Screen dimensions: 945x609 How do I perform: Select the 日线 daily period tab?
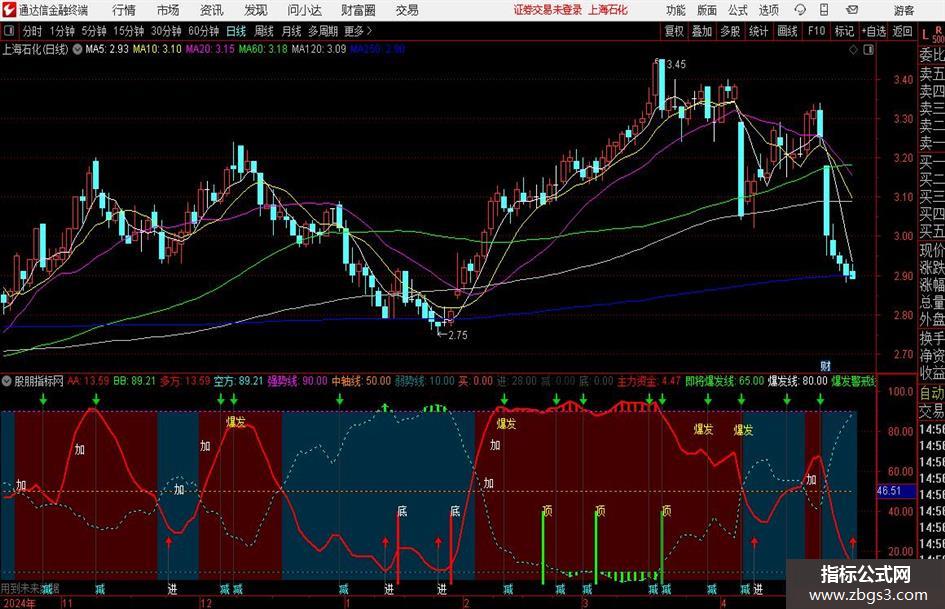click(236, 31)
